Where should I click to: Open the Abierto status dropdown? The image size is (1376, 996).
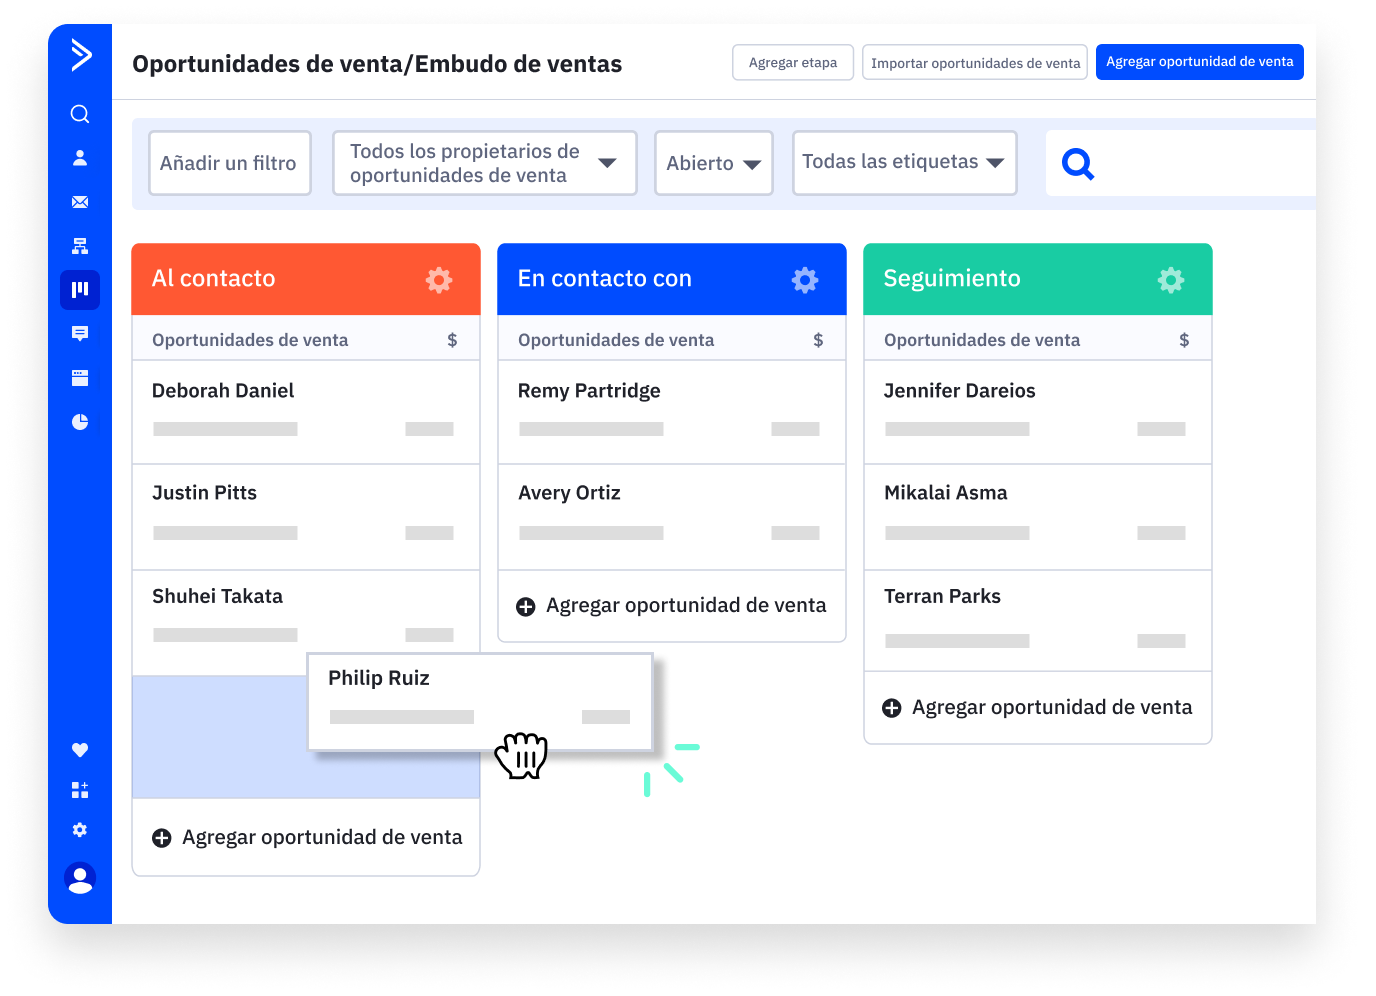point(714,163)
